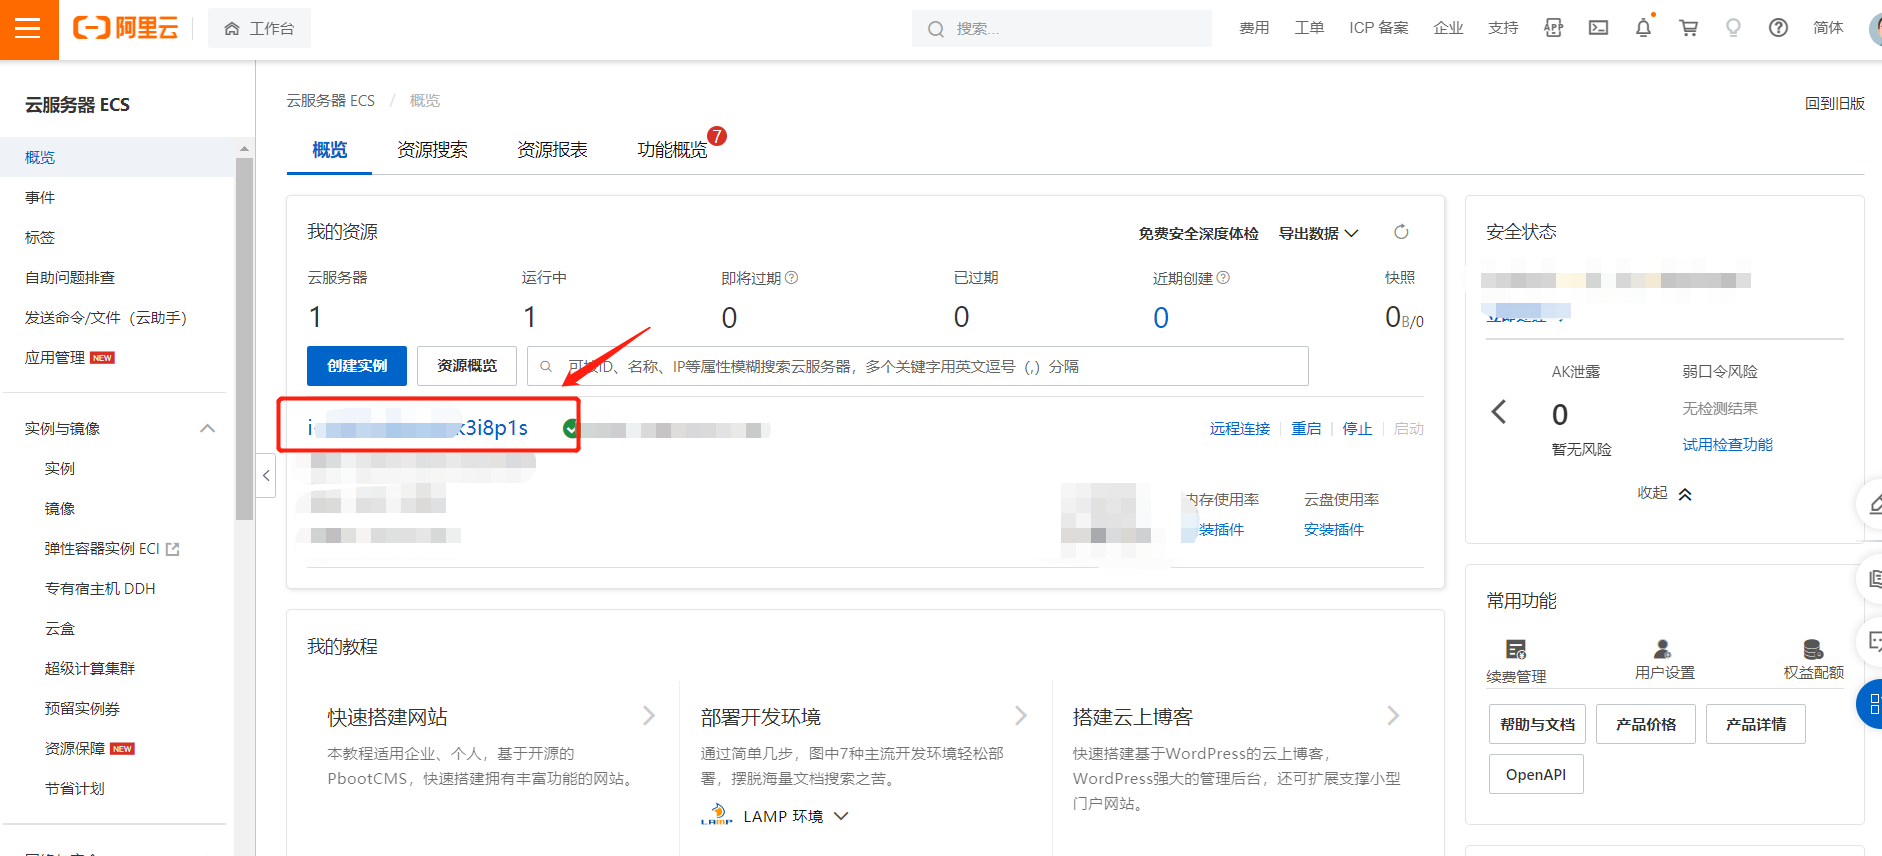Refresh the 我的资源 panel

click(x=1401, y=232)
